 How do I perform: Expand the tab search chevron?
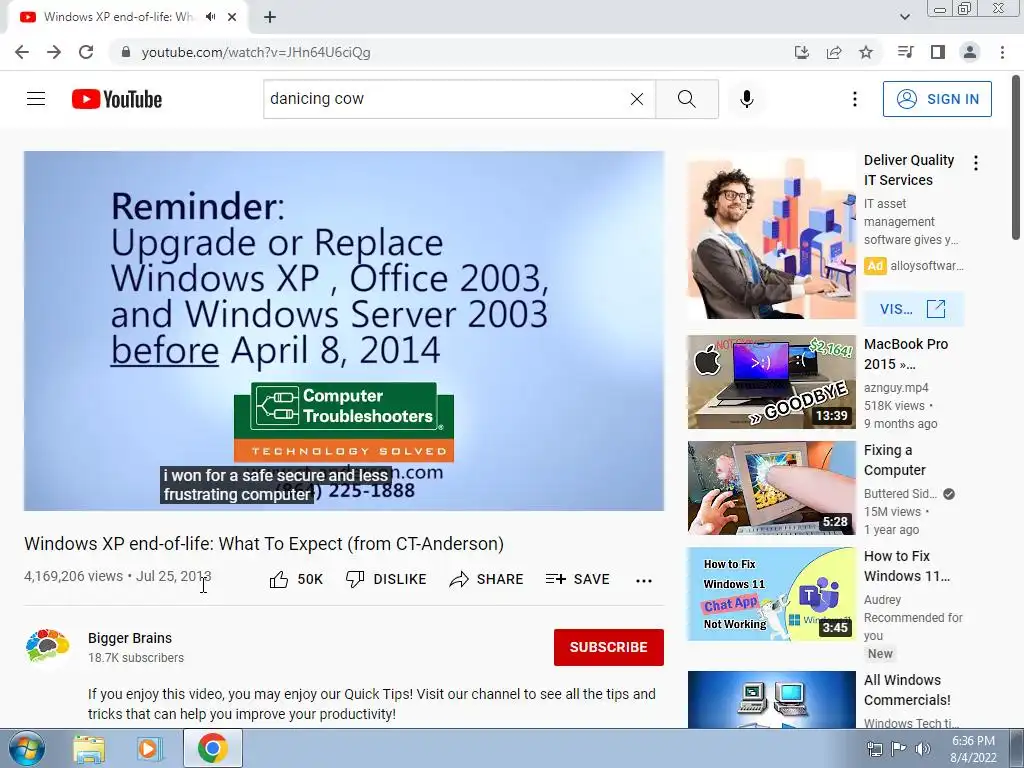pos(904,17)
